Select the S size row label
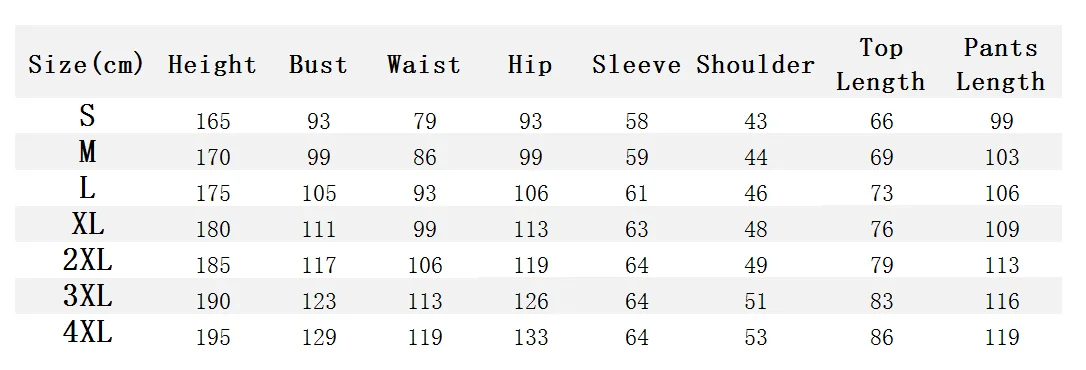This screenshot has width=1086, height=370. point(87,115)
